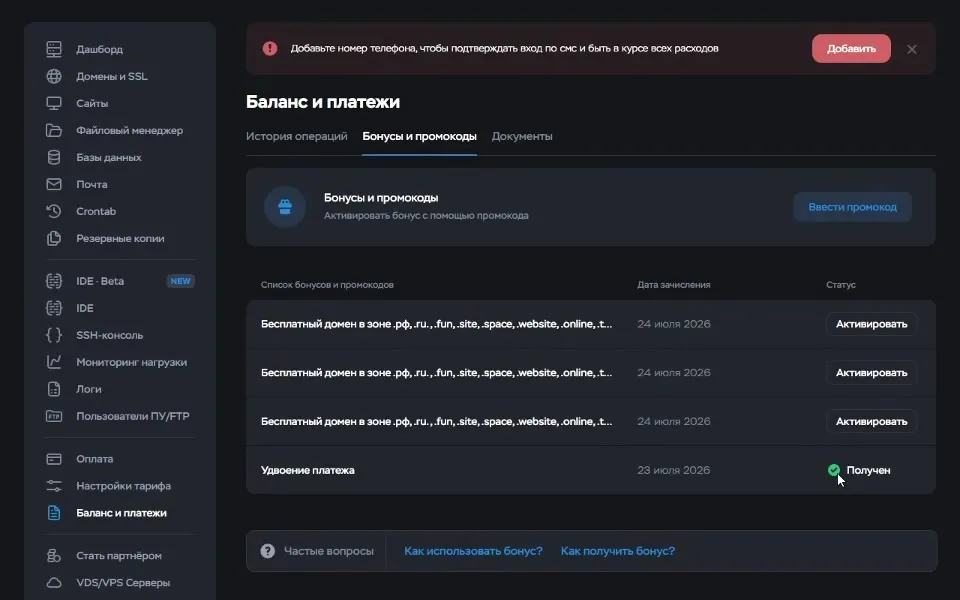This screenshot has height=600, width=960.
Task: Click the Дата зачисления column header
Action: pos(673,285)
